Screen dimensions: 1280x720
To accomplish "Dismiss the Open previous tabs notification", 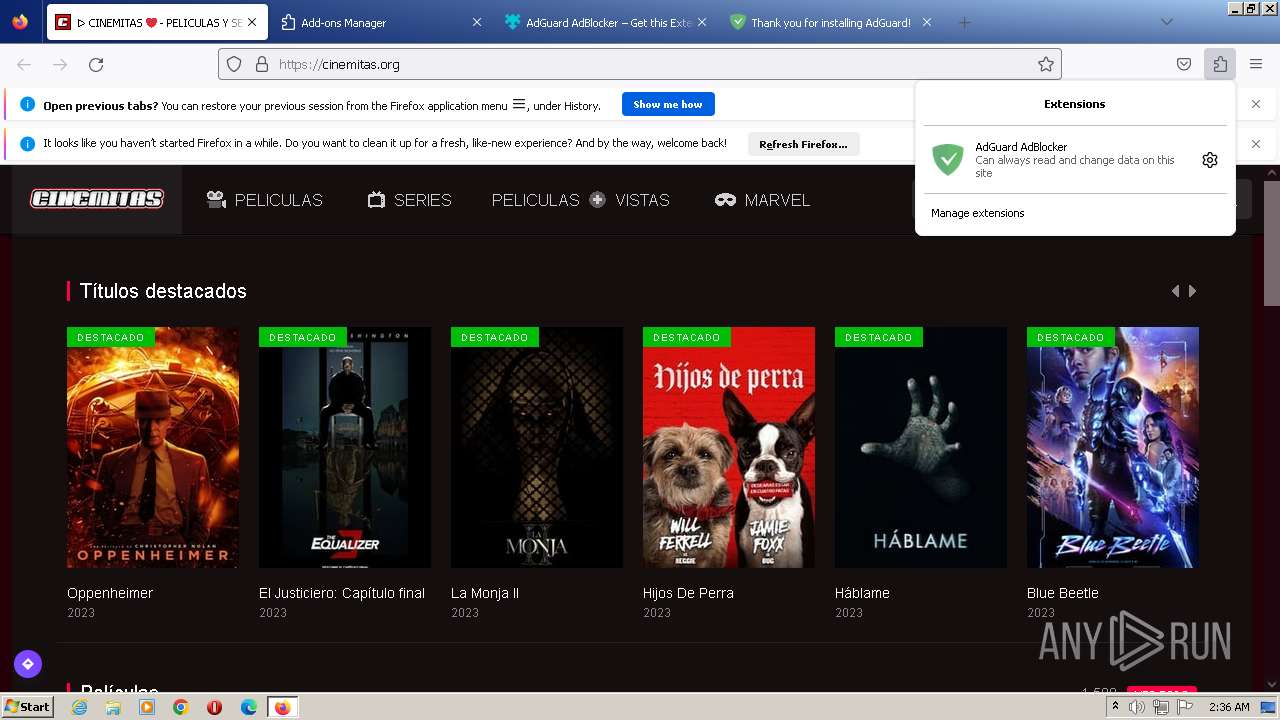I will pos(1256,104).
